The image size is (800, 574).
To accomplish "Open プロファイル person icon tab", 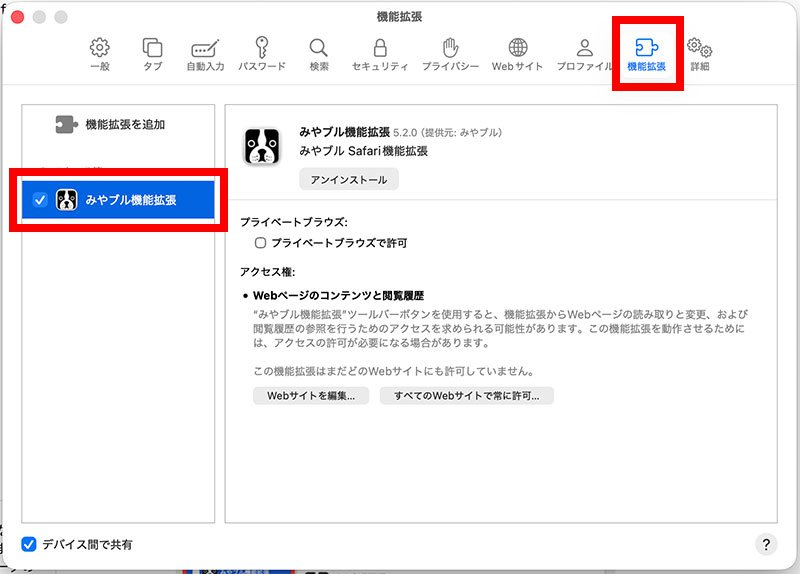I will [585, 54].
